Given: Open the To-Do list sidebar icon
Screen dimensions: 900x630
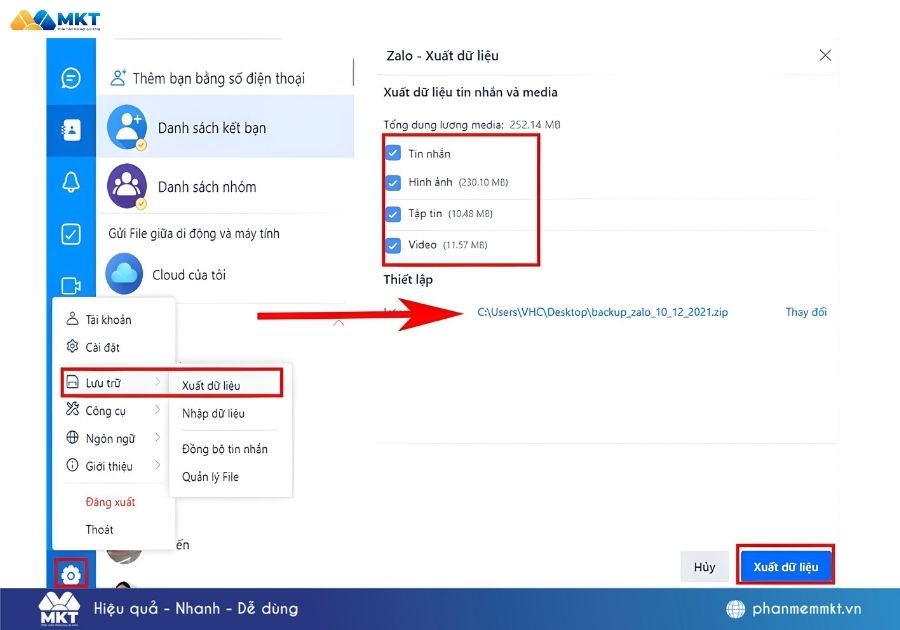Looking at the screenshot, I should 69,230.
